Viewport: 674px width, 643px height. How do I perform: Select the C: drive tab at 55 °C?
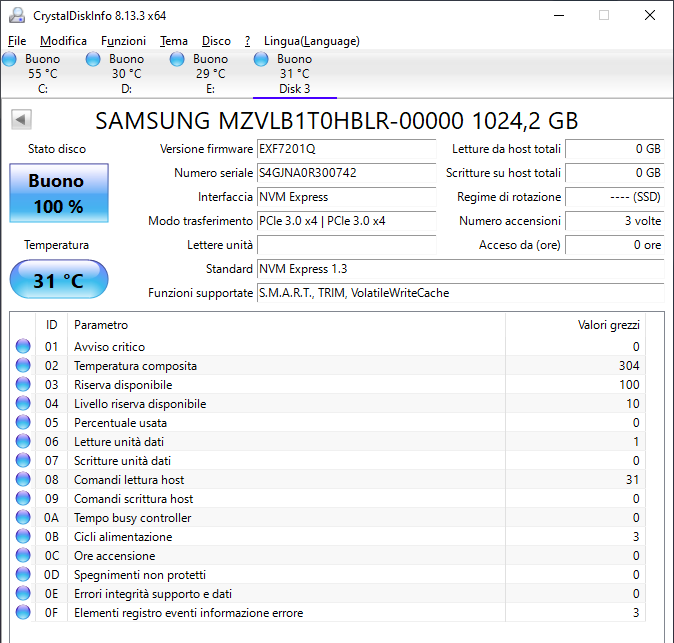(42, 74)
